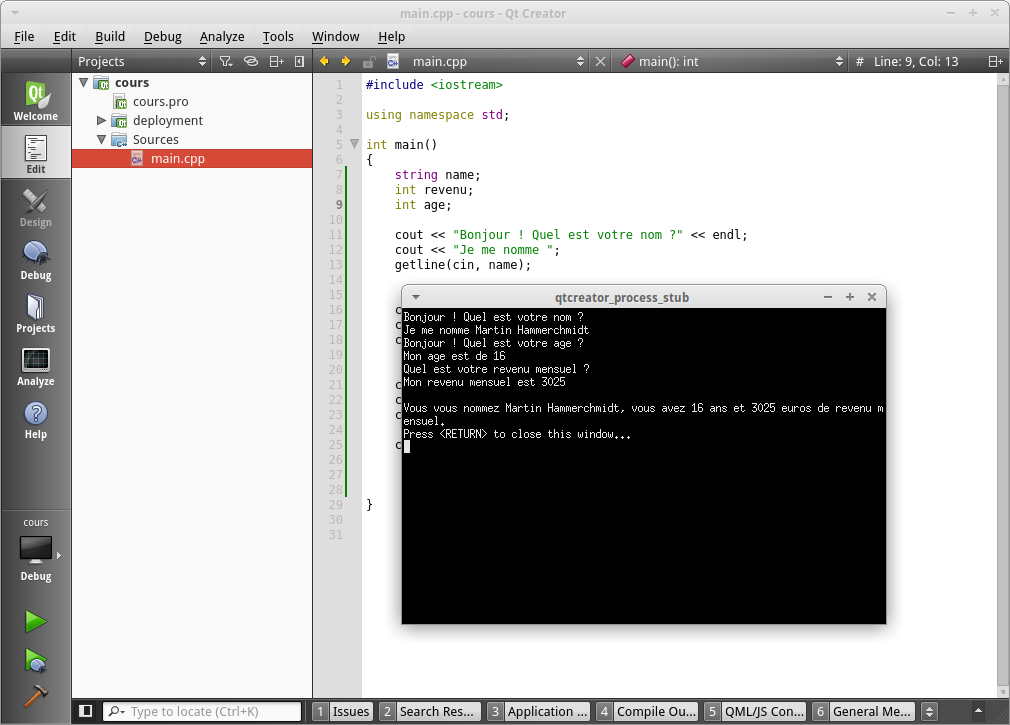Open the Projects view dropdown

tap(142, 61)
